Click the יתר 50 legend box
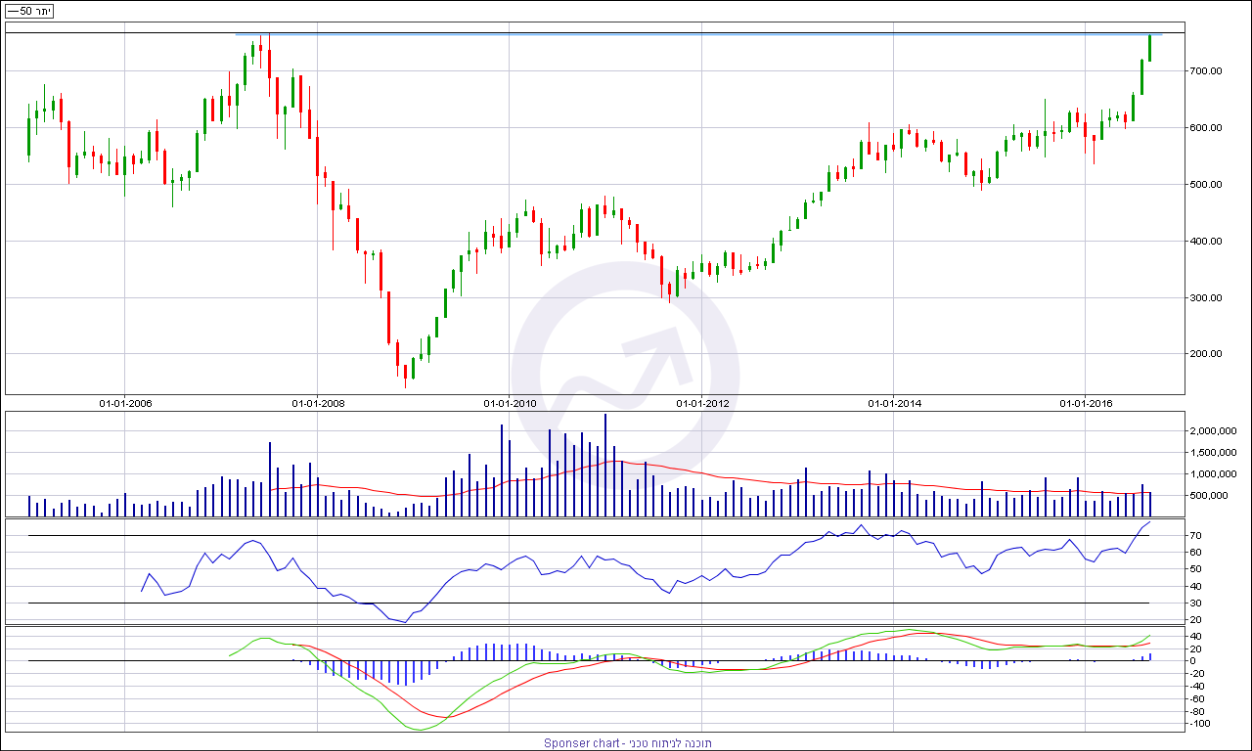The height and width of the screenshot is (751, 1252). pyautogui.click(x=30, y=10)
